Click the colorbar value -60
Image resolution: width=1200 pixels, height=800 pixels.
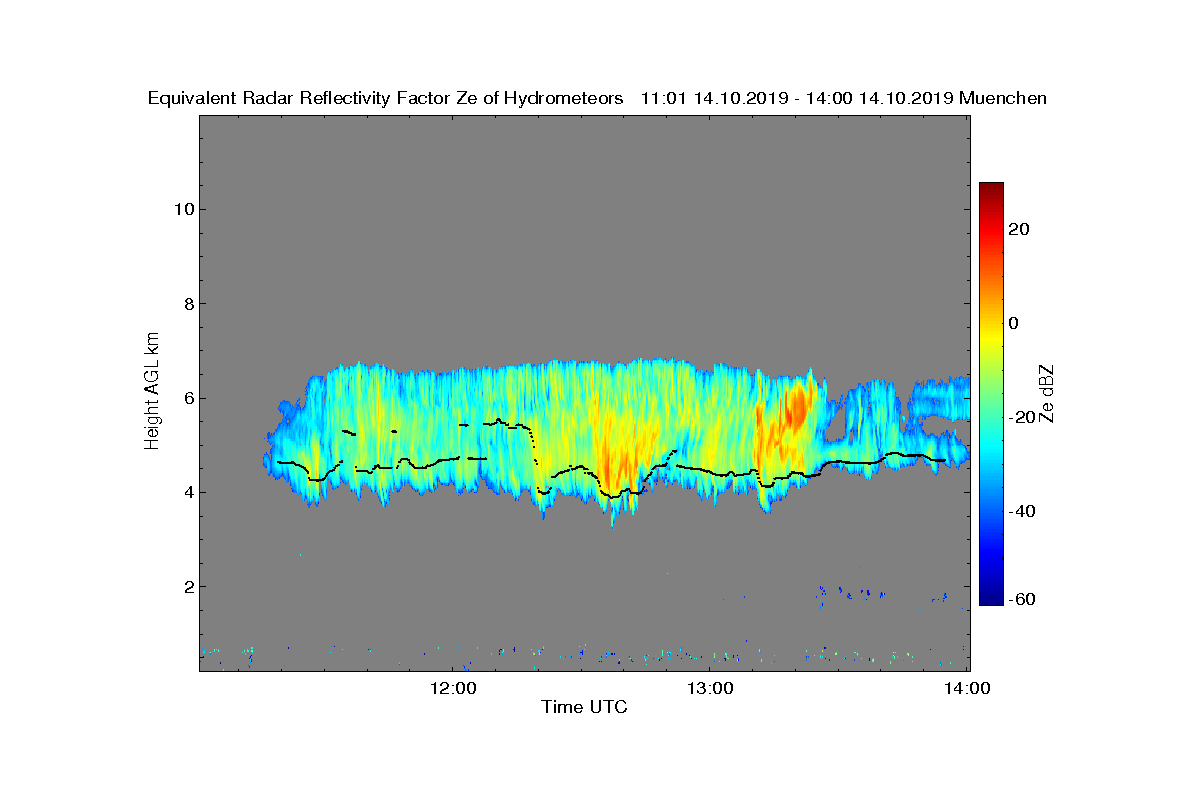point(1020,599)
